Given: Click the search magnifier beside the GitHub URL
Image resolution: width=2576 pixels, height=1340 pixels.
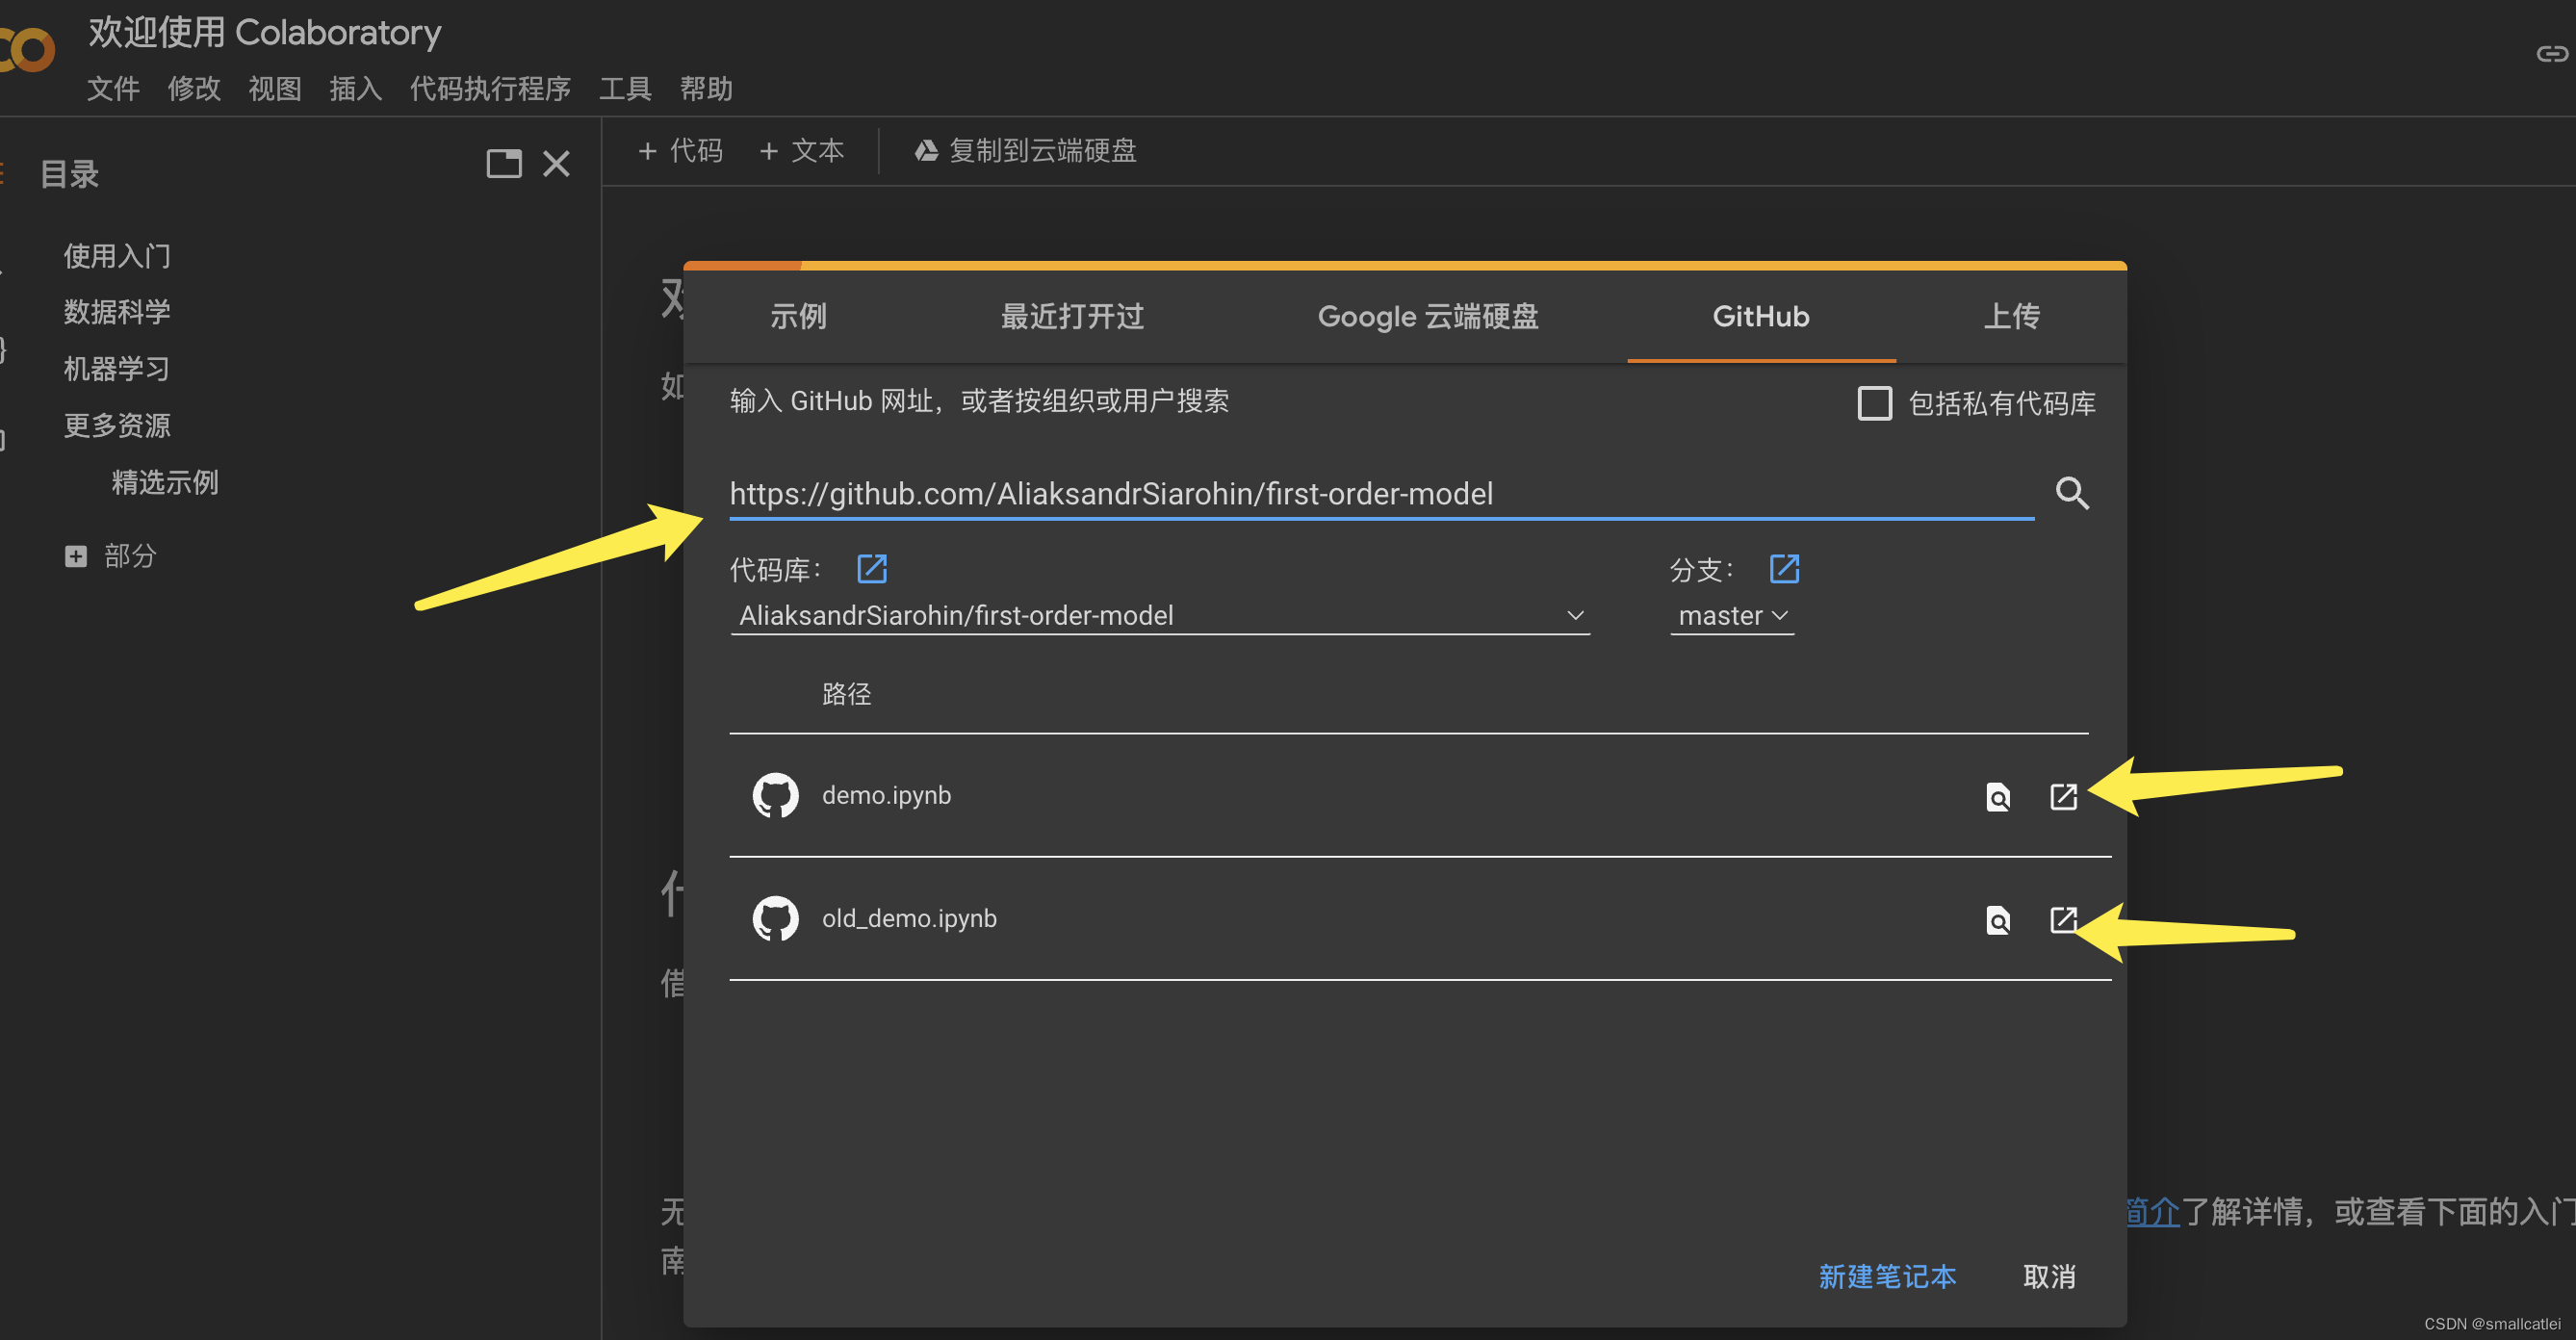Looking at the screenshot, I should (2073, 493).
